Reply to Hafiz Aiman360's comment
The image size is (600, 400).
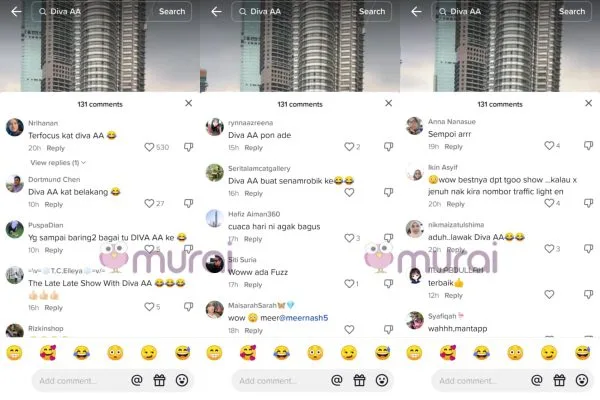point(253,239)
